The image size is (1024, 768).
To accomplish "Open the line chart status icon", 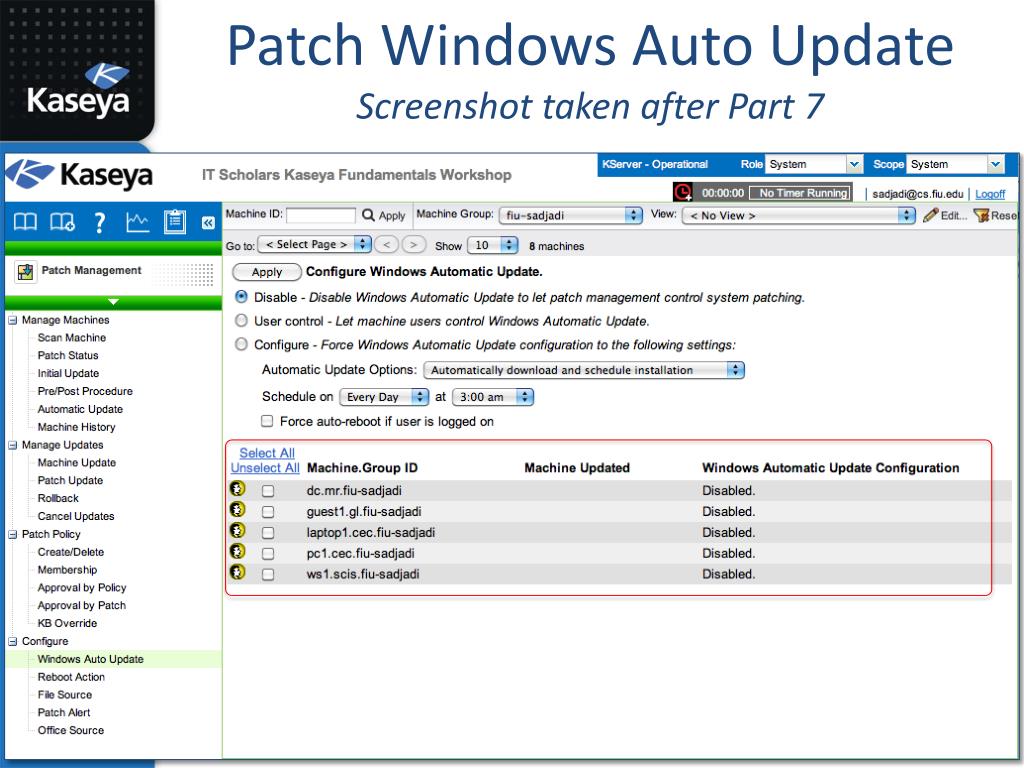I will pyautogui.click(x=137, y=222).
